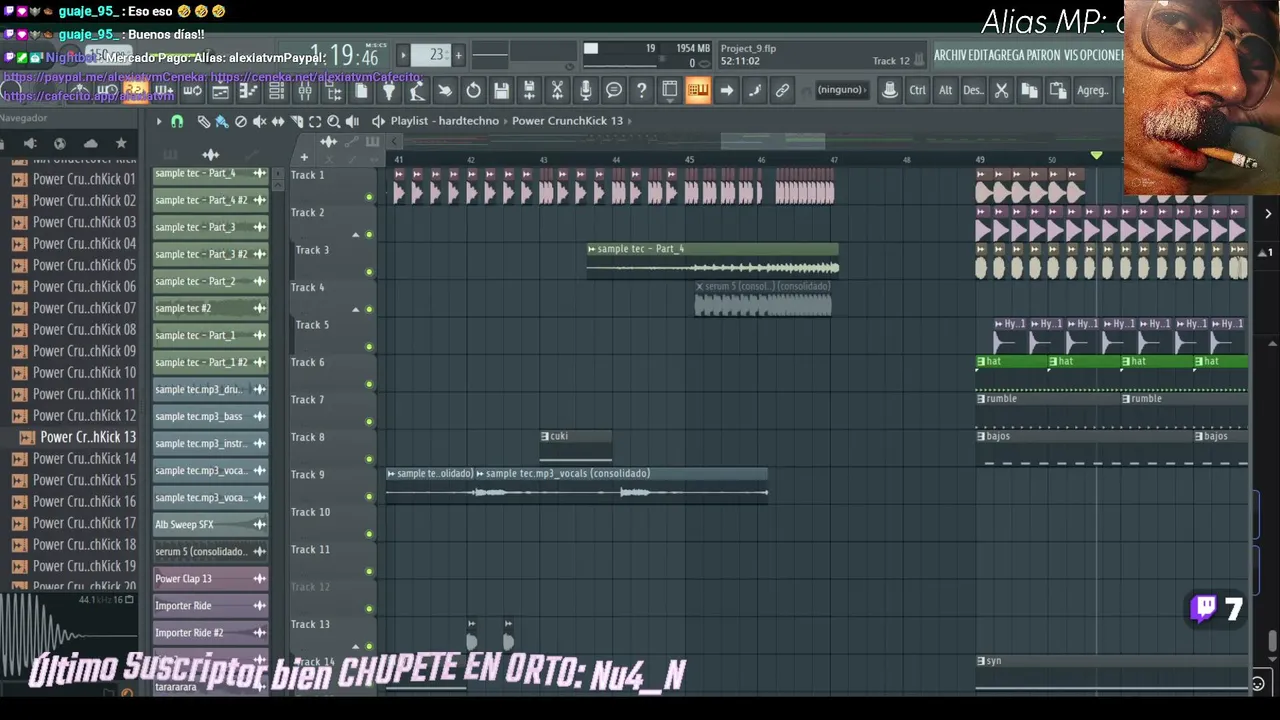Open the EDITA menu
Viewport: 1280px width, 720px height.
tap(978, 56)
